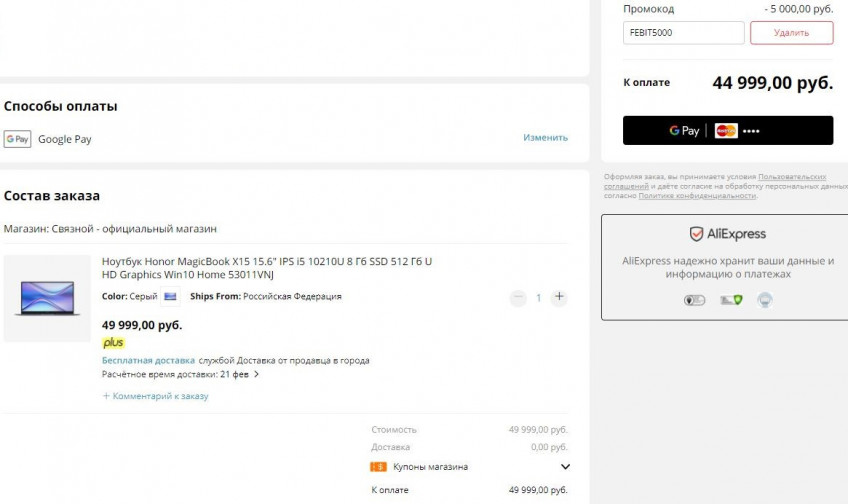Click Изменить to change payment method
The height and width of the screenshot is (504, 848).
pyautogui.click(x=545, y=137)
